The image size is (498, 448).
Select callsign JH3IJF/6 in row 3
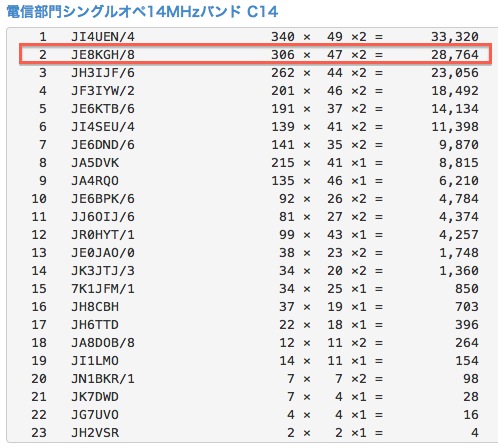click(x=103, y=72)
